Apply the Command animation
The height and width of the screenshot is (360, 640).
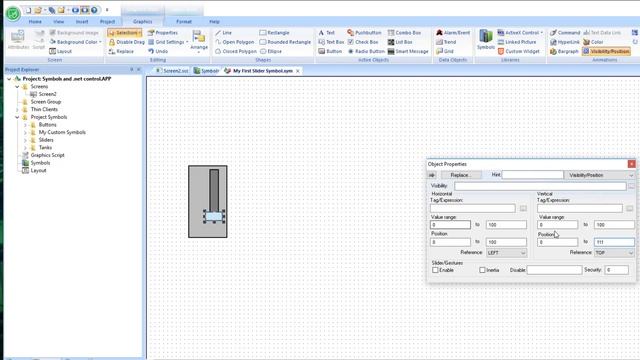[565, 33]
